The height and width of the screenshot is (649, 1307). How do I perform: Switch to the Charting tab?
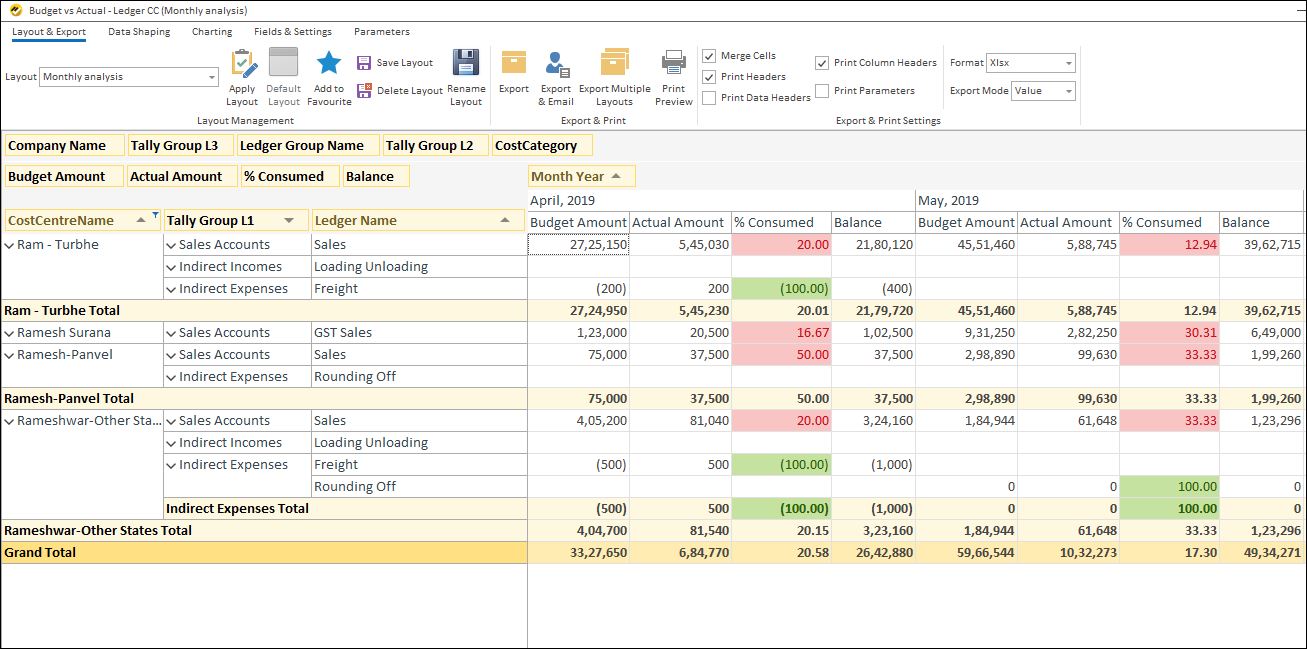pos(211,31)
